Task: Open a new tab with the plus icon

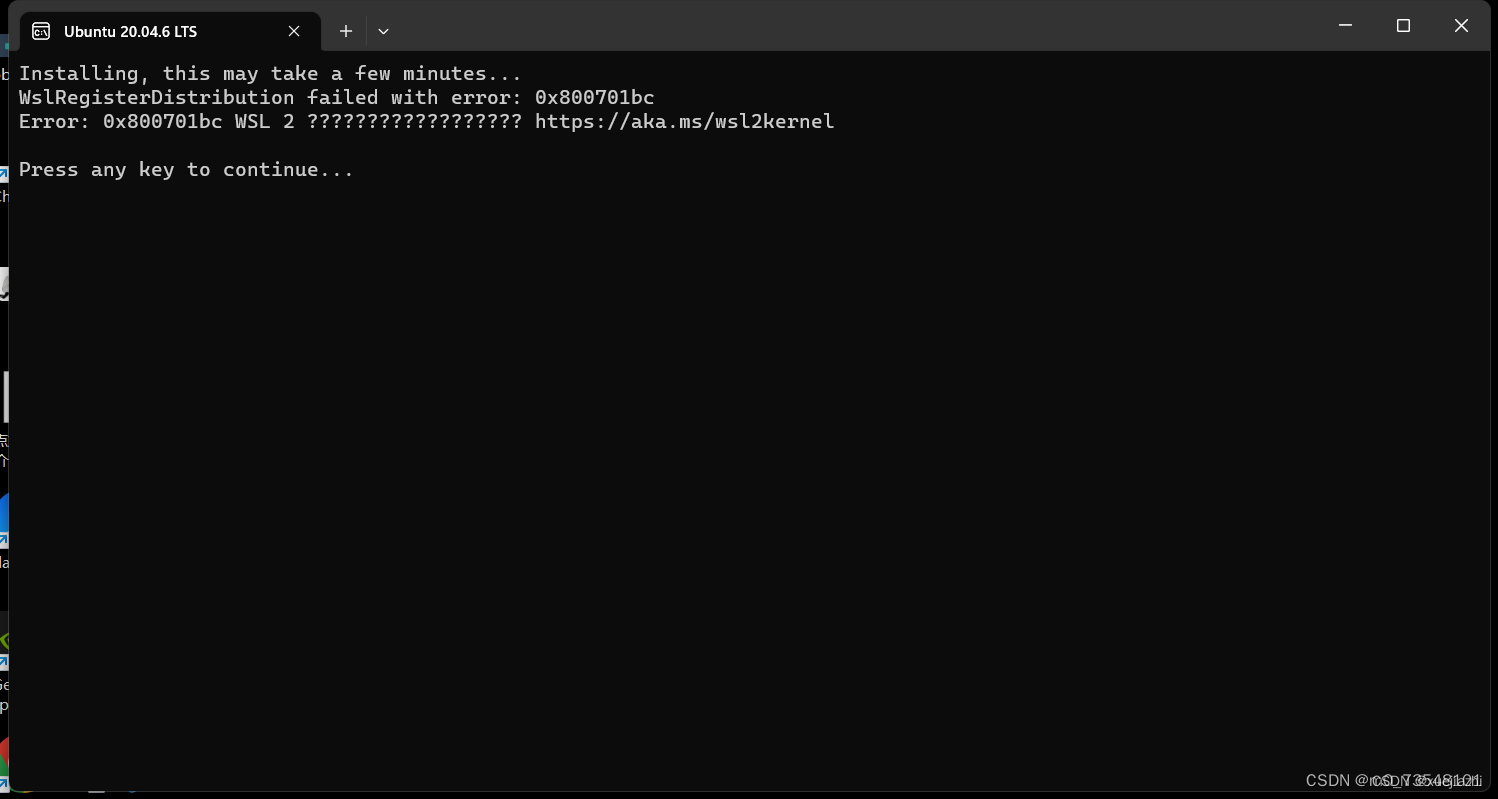Action: click(345, 31)
